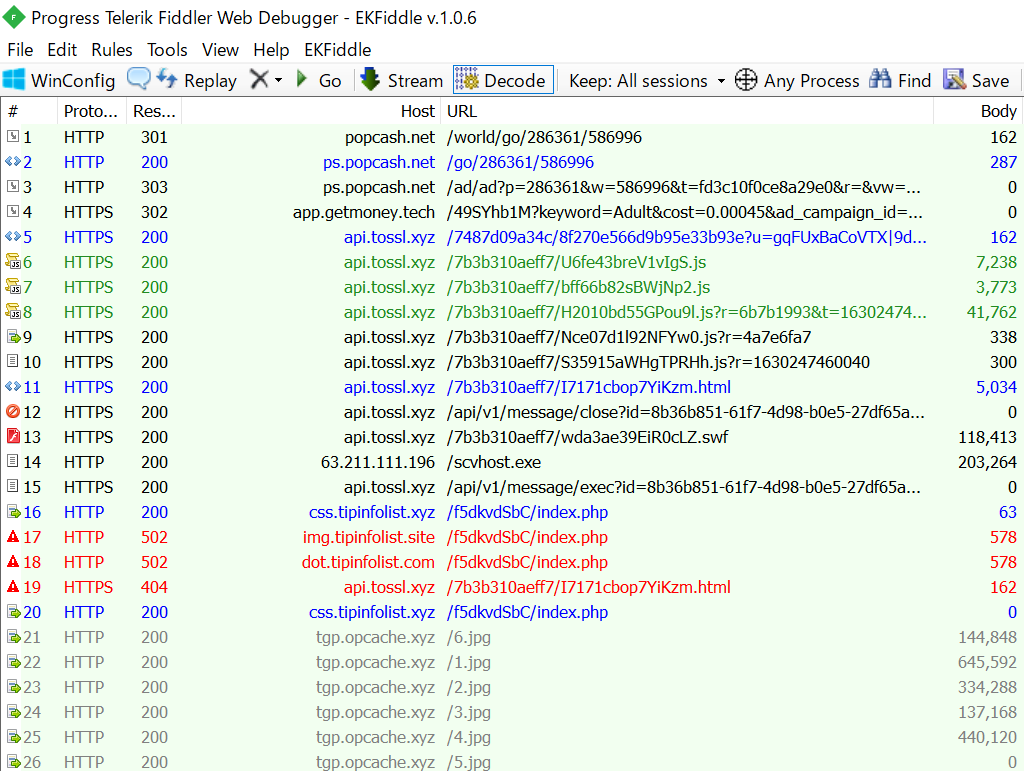Select the /4.jpg URL row
Screen dimensions: 1024x771
(x=468, y=738)
